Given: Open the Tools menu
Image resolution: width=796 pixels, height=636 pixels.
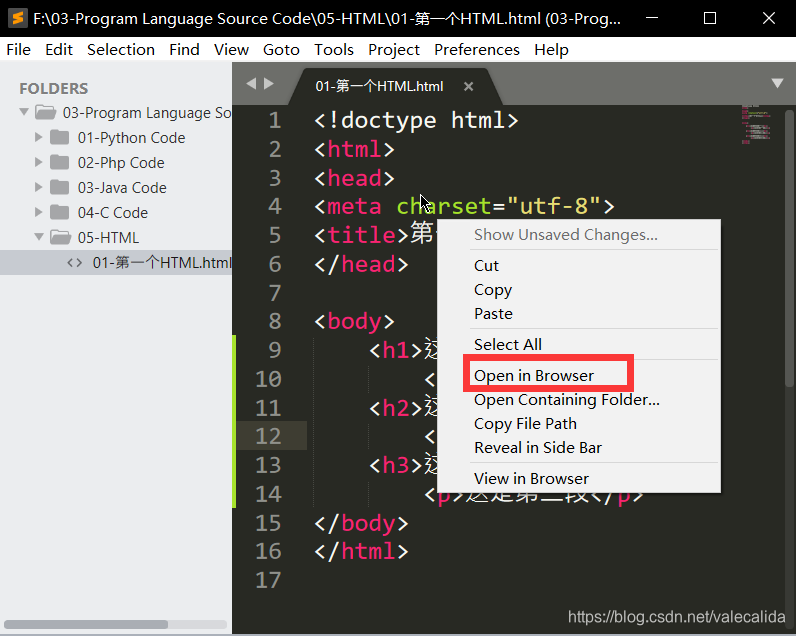Looking at the screenshot, I should coord(334,50).
